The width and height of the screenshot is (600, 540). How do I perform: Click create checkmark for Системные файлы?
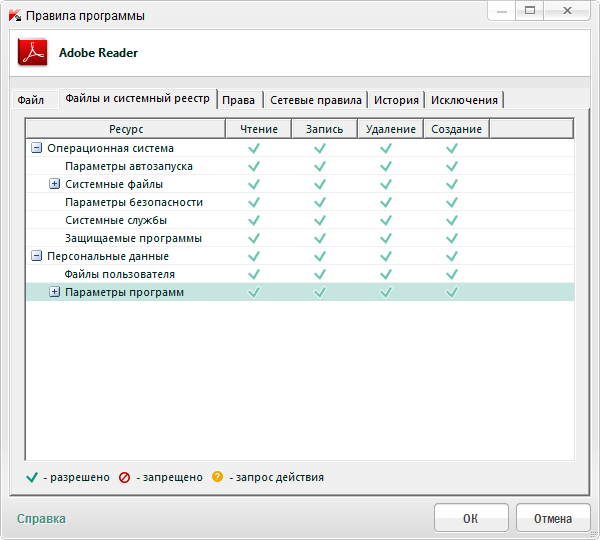[452, 184]
